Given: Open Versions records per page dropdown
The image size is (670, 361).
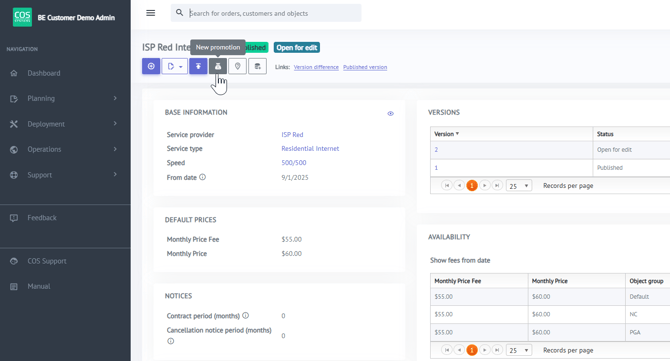Looking at the screenshot, I should (519, 186).
